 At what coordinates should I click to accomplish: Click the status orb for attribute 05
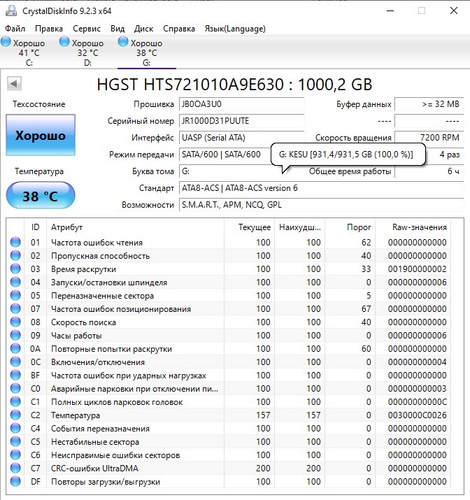15,295
